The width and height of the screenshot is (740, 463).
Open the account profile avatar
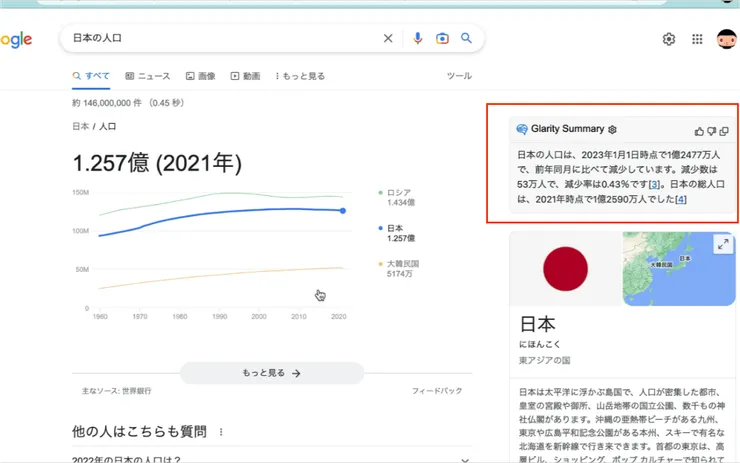coord(727,39)
